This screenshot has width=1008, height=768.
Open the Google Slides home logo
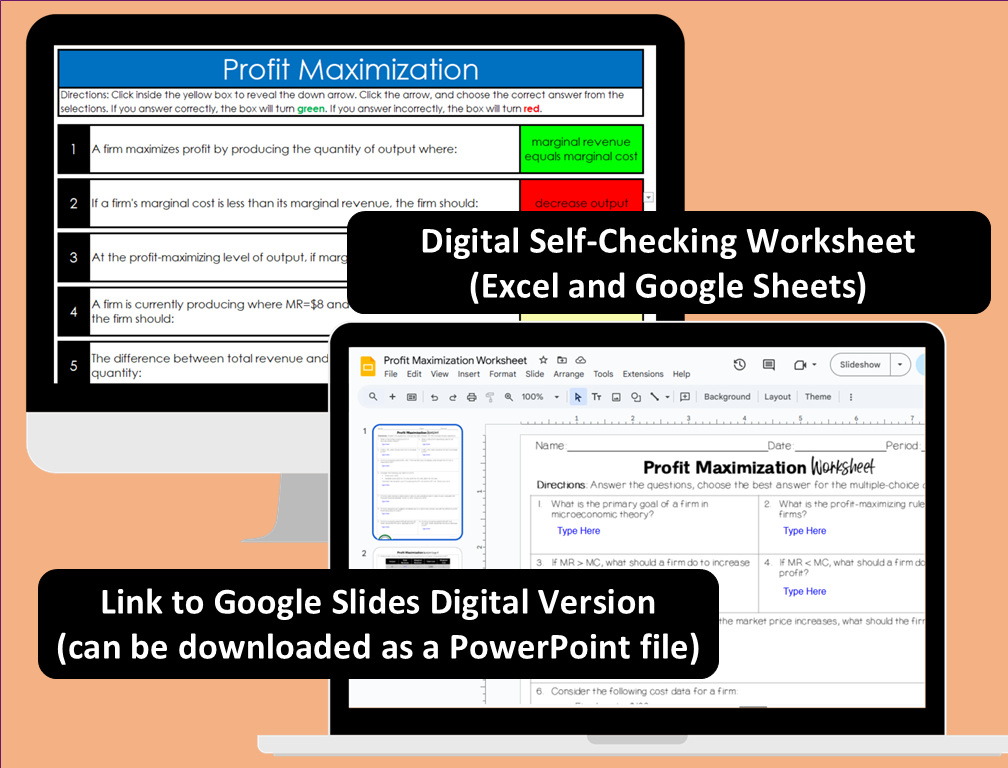(368, 366)
